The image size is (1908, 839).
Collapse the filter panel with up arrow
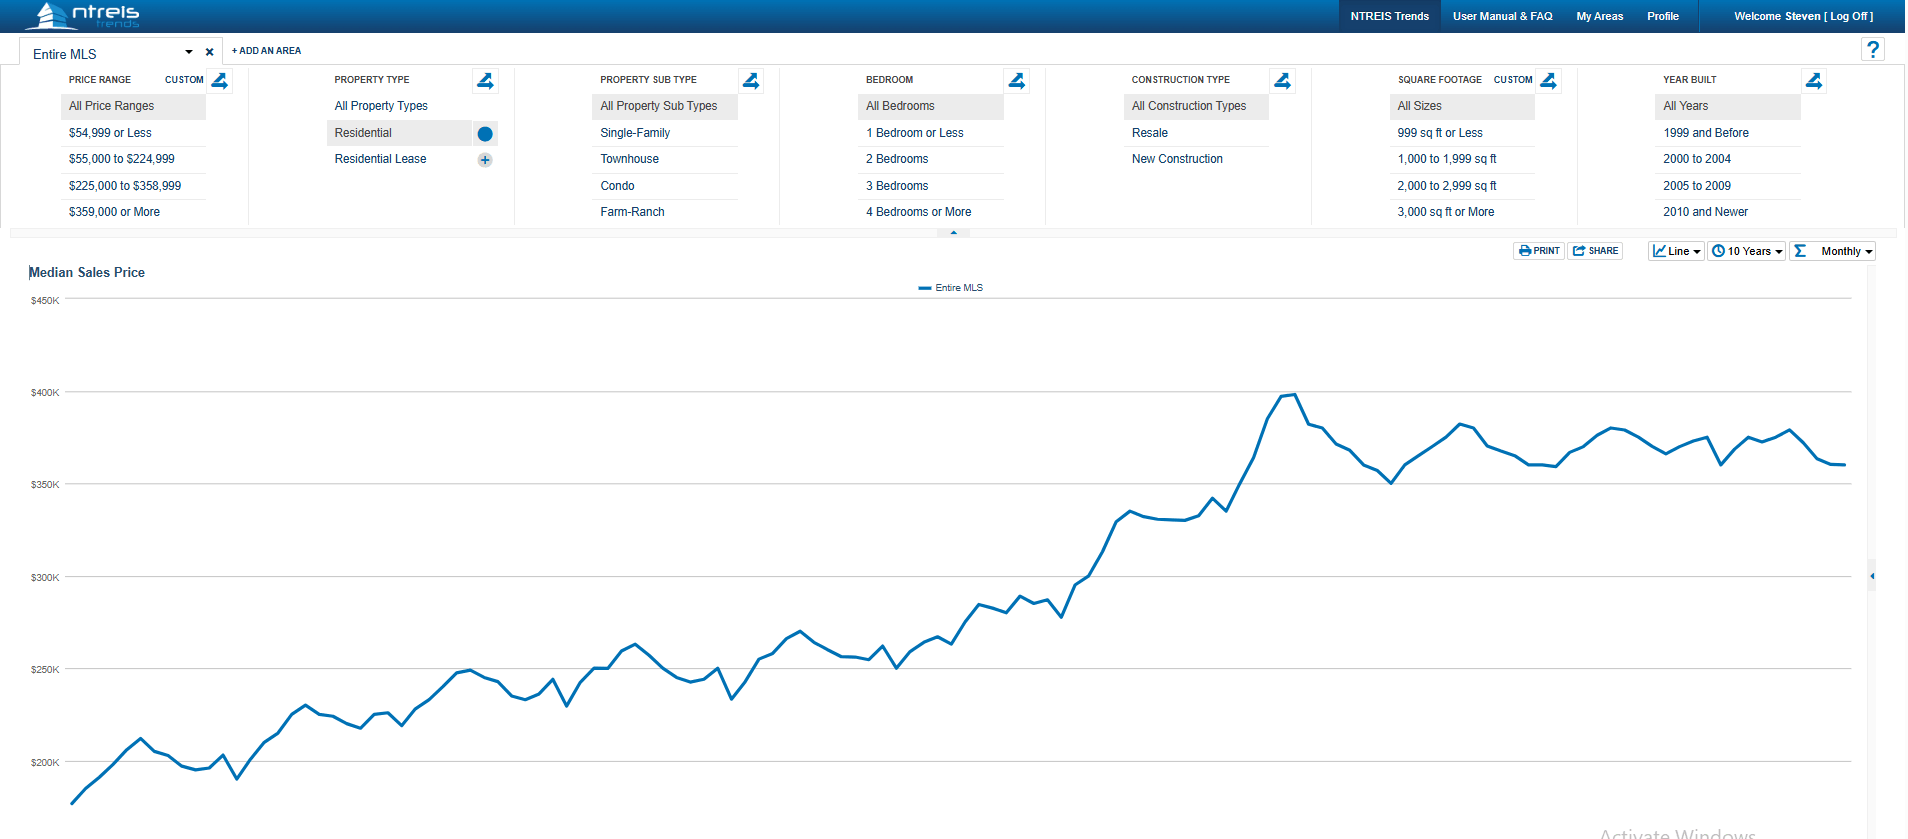pyautogui.click(x=954, y=233)
